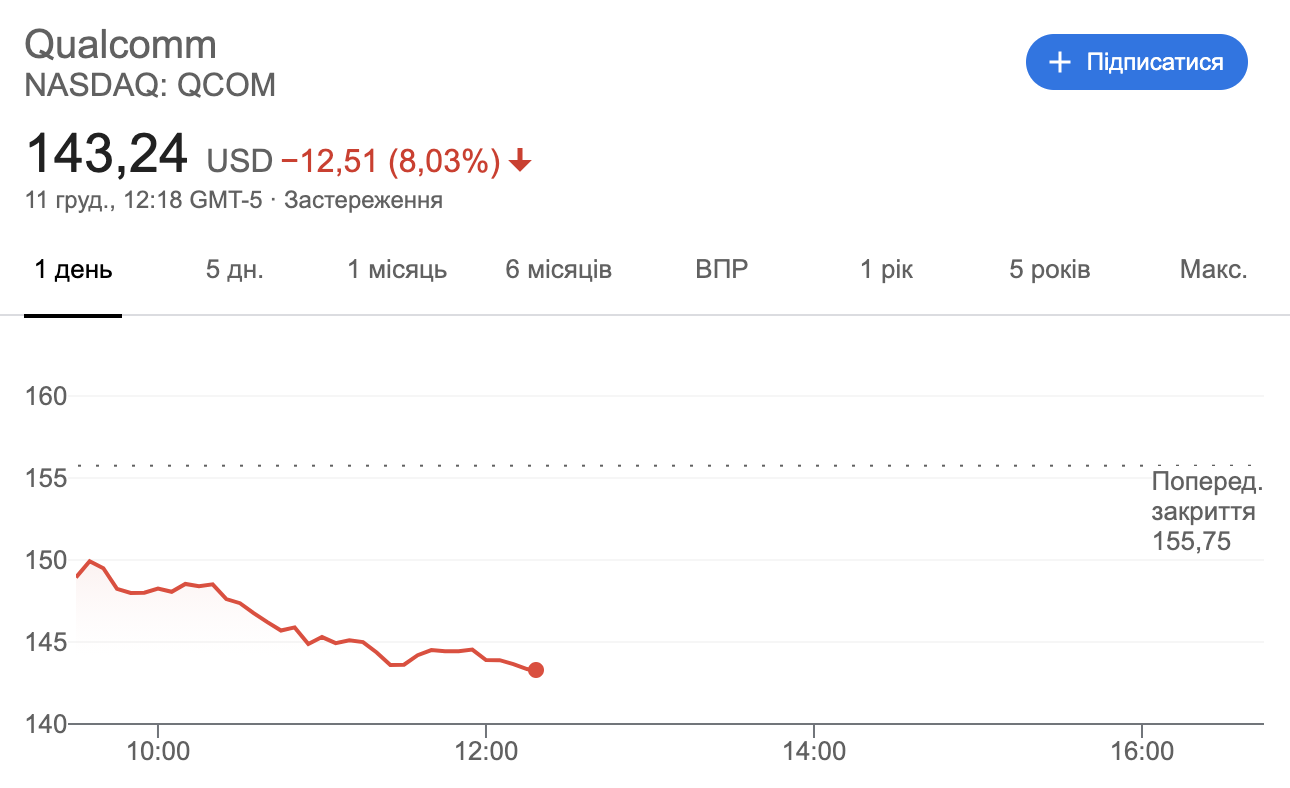1290x788 pixels.
Task: Switch to the 1 місяць range
Action: pyautogui.click(x=397, y=270)
